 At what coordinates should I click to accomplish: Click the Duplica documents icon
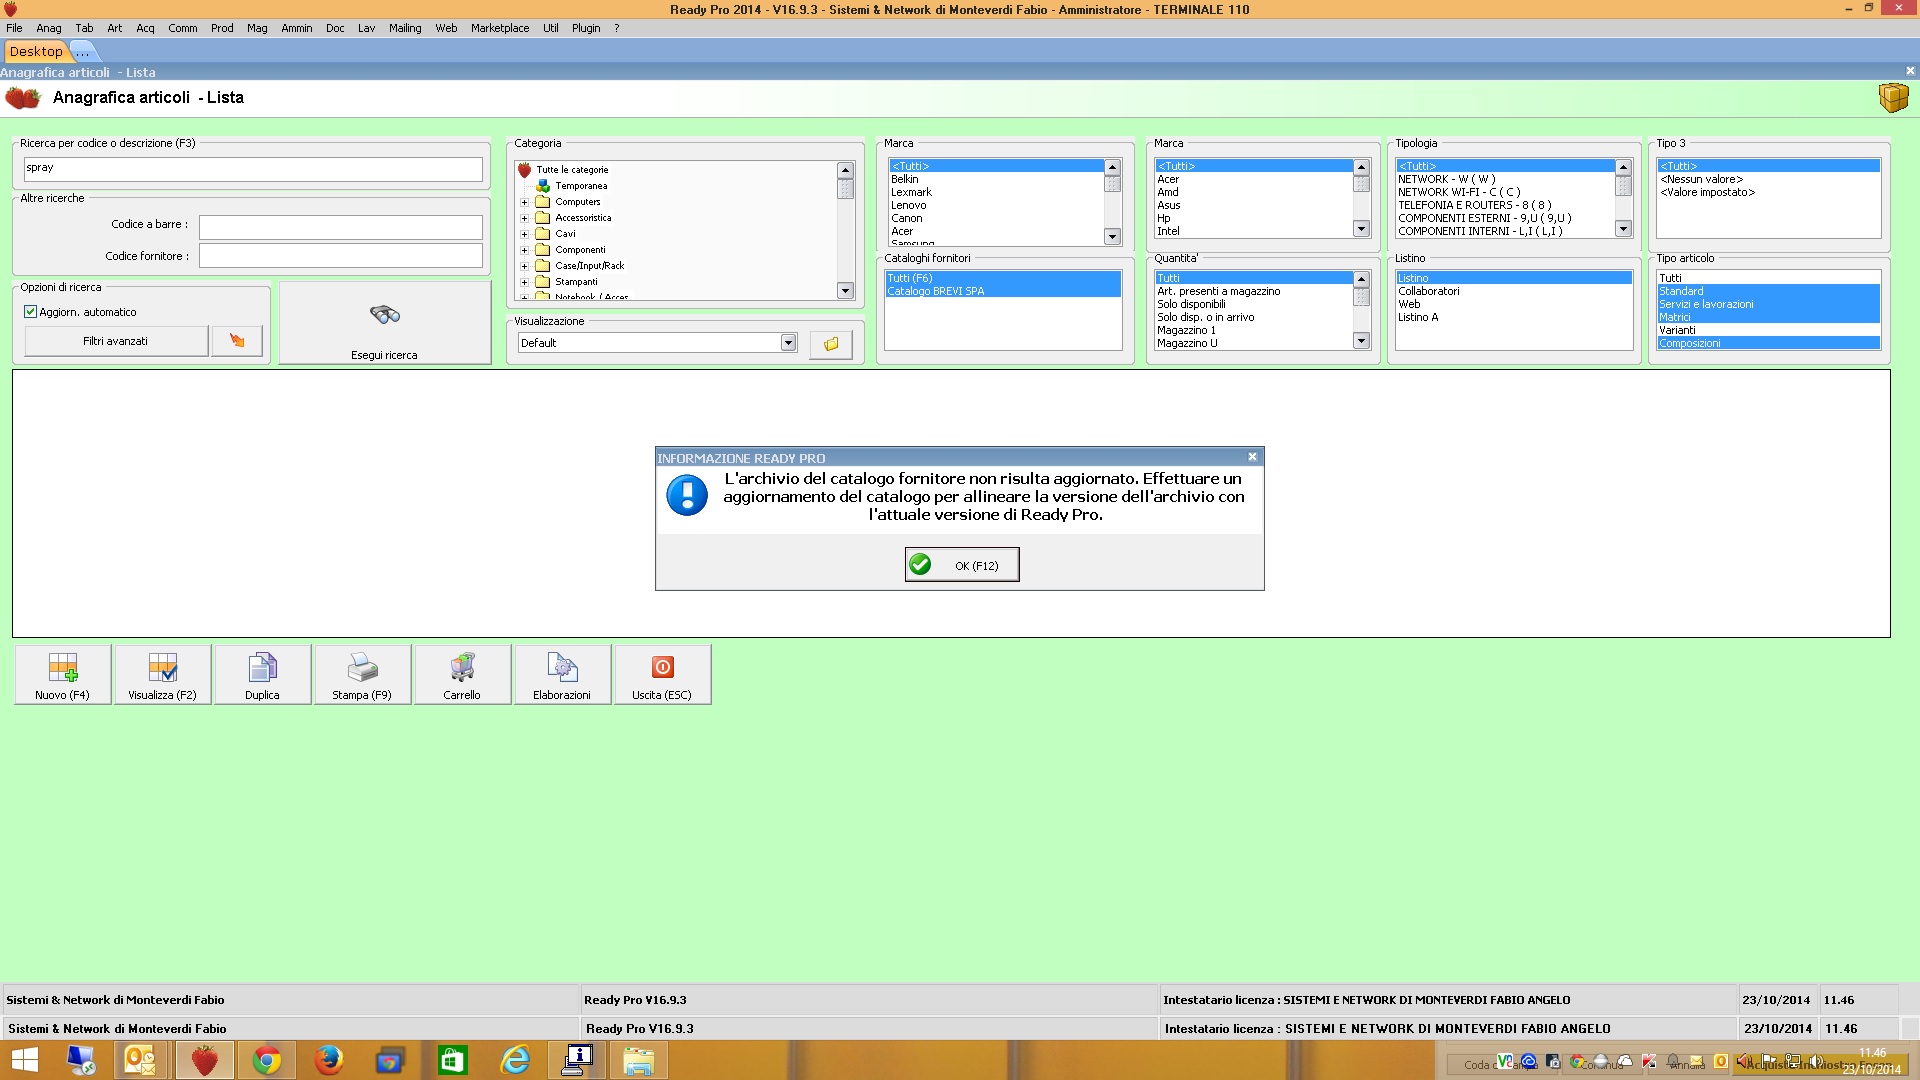tap(262, 667)
